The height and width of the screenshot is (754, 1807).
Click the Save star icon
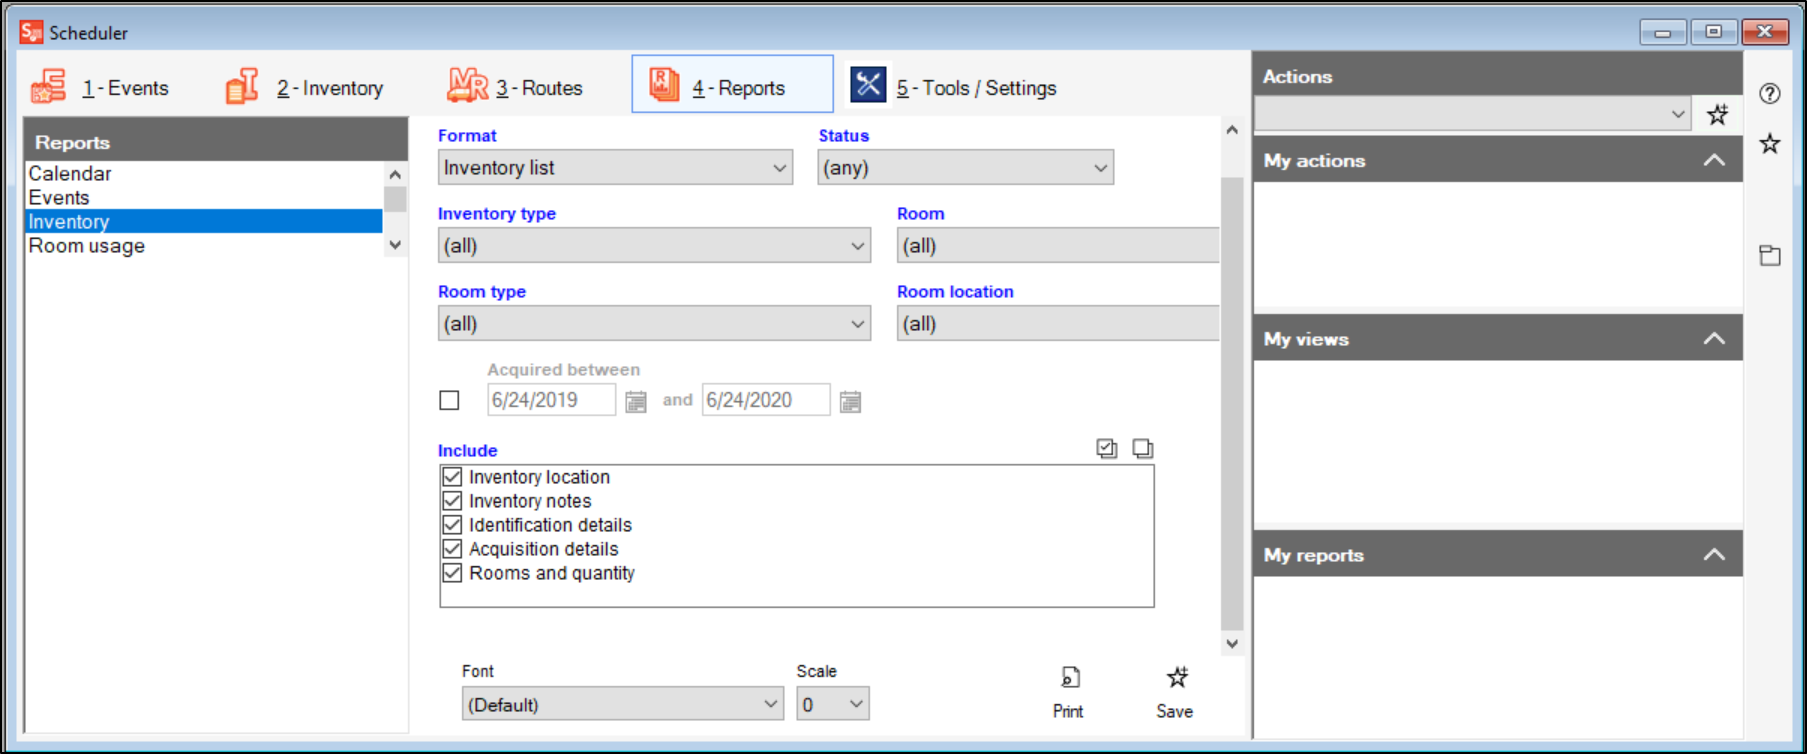(1177, 679)
